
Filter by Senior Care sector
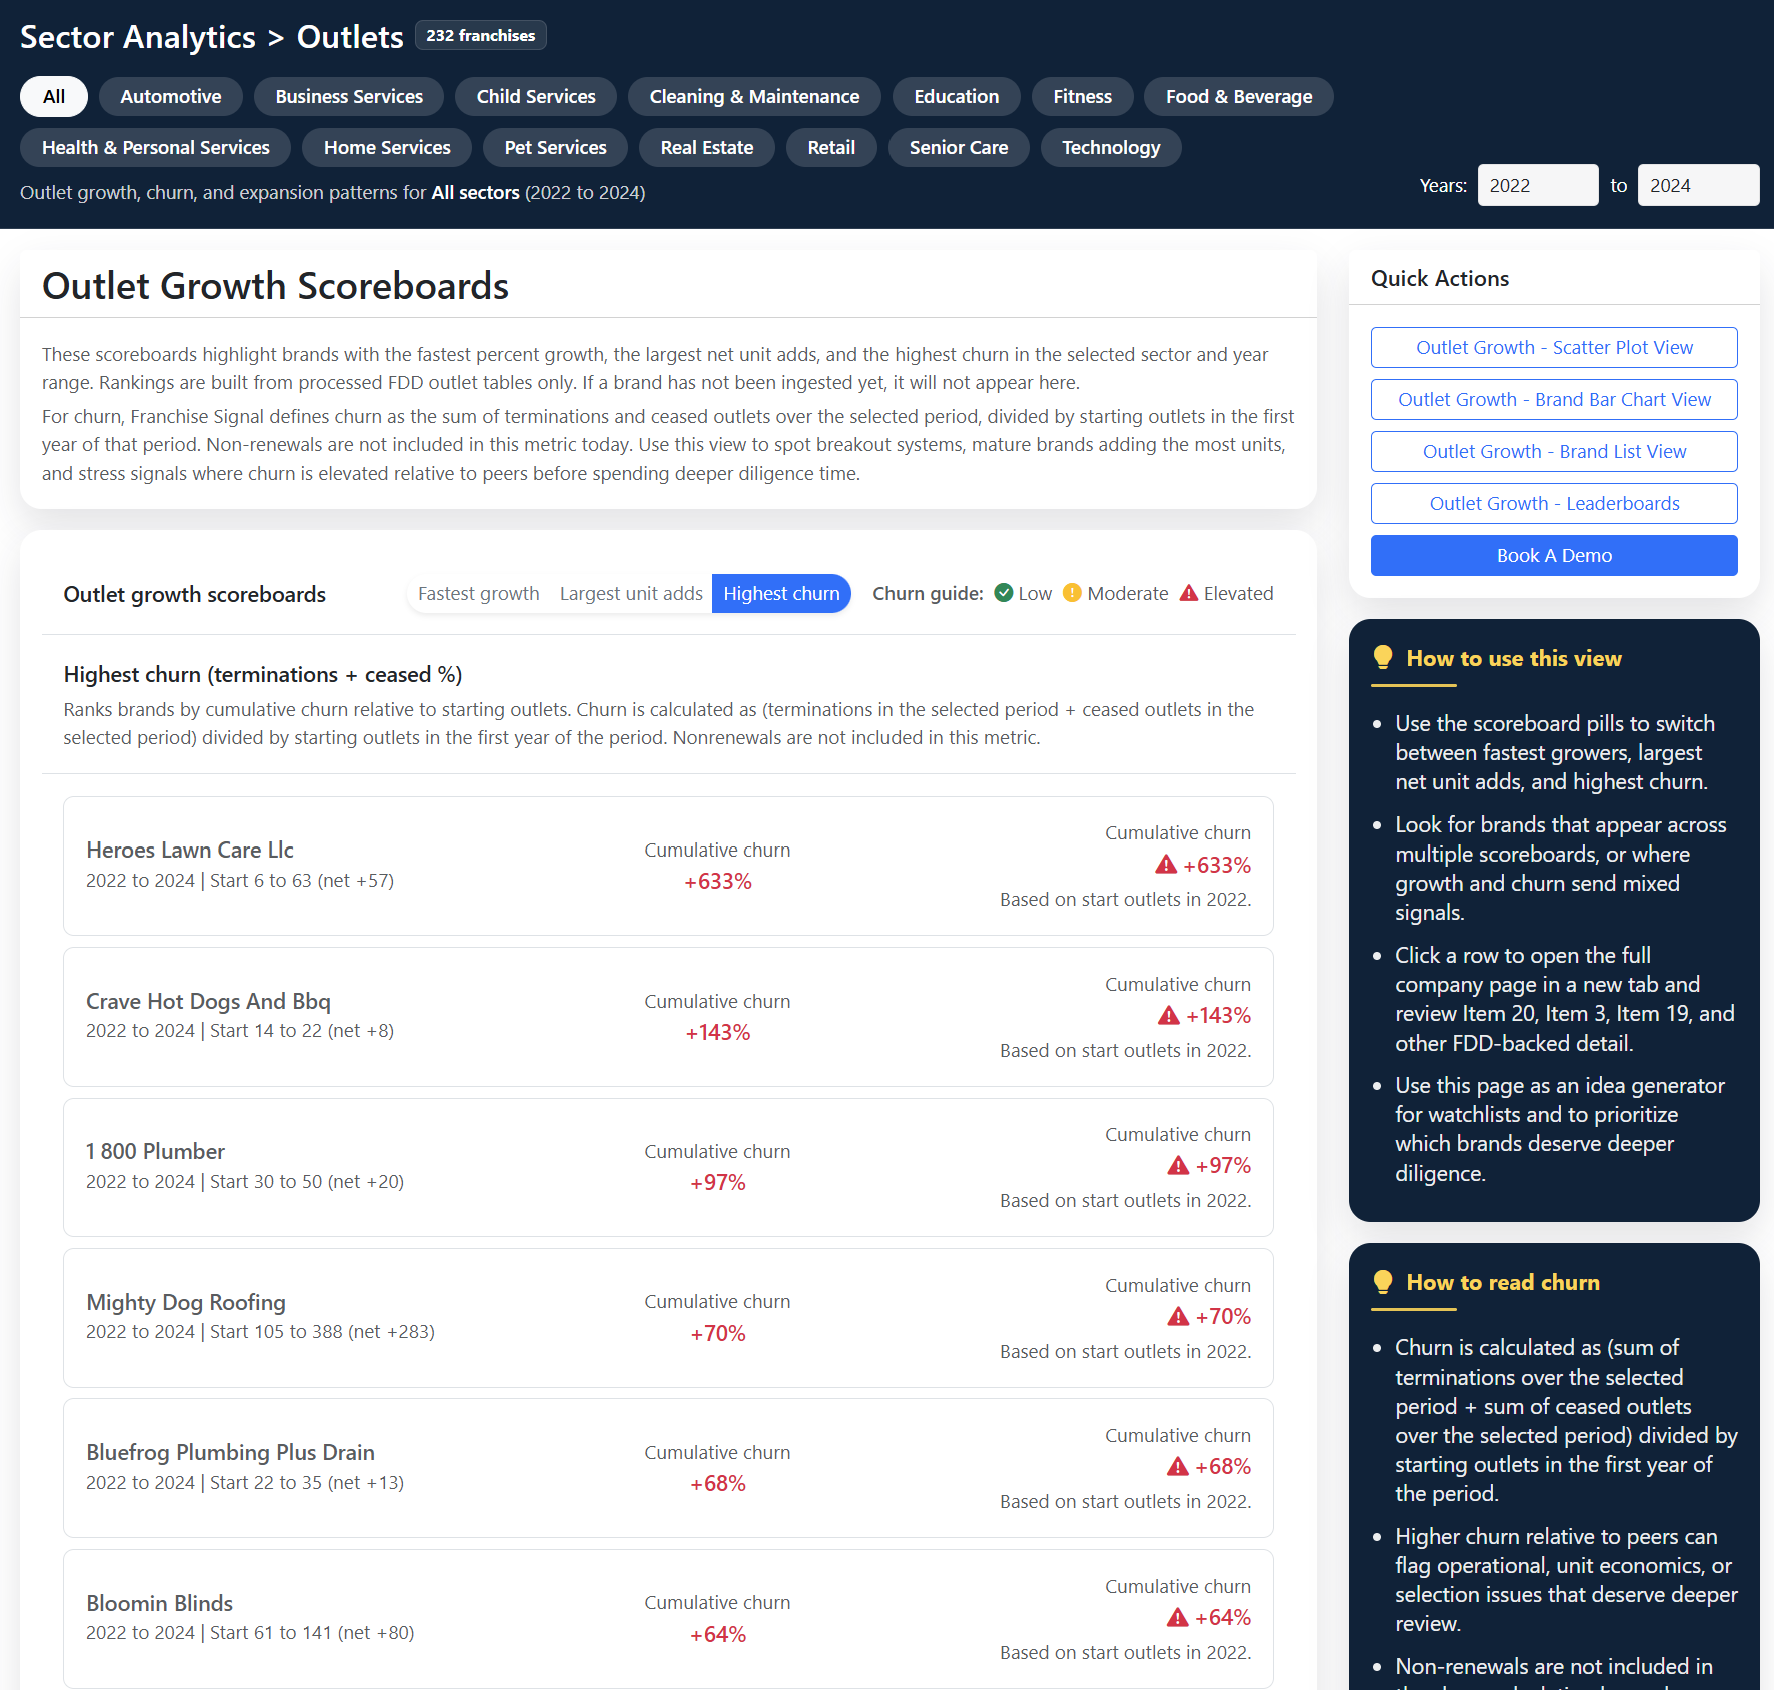pyautogui.click(x=959, y=148)
